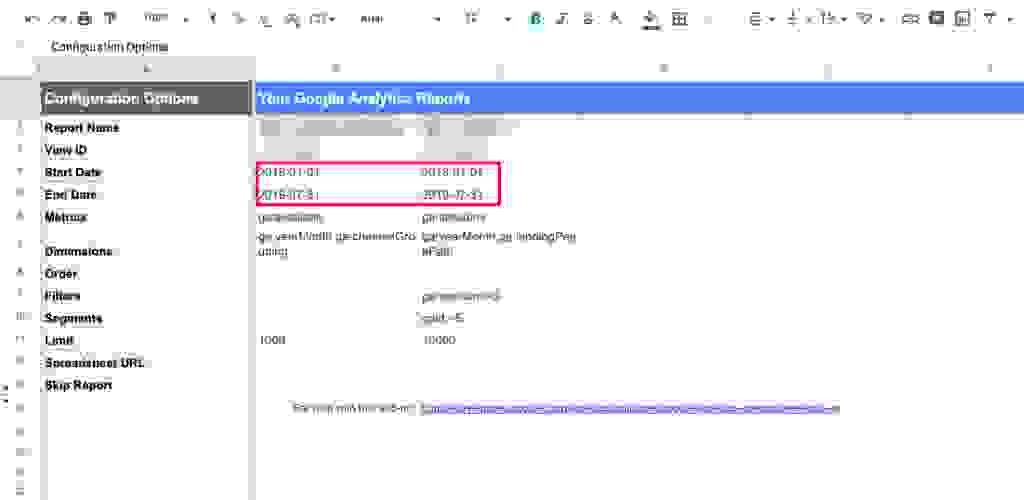Open the help information hyperlink
The image size is (1024, 500).
630,409
